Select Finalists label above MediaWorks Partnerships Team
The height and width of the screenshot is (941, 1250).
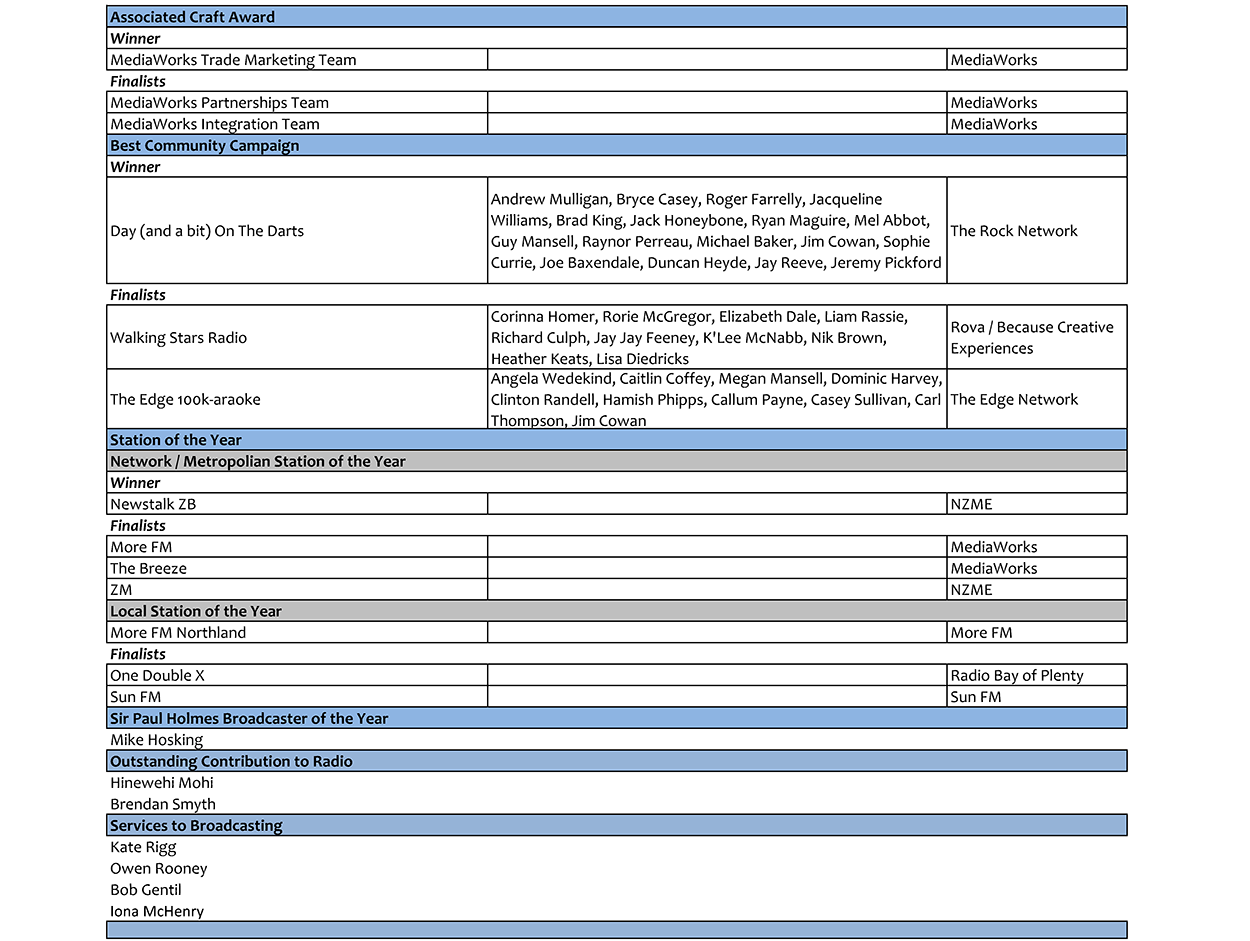(x=138, y=81)
